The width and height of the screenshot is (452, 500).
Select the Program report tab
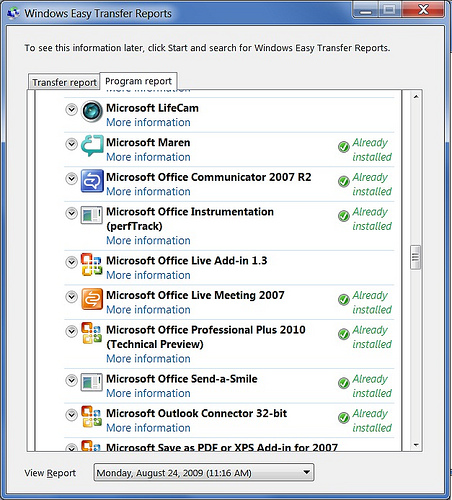tap(138, 81)
